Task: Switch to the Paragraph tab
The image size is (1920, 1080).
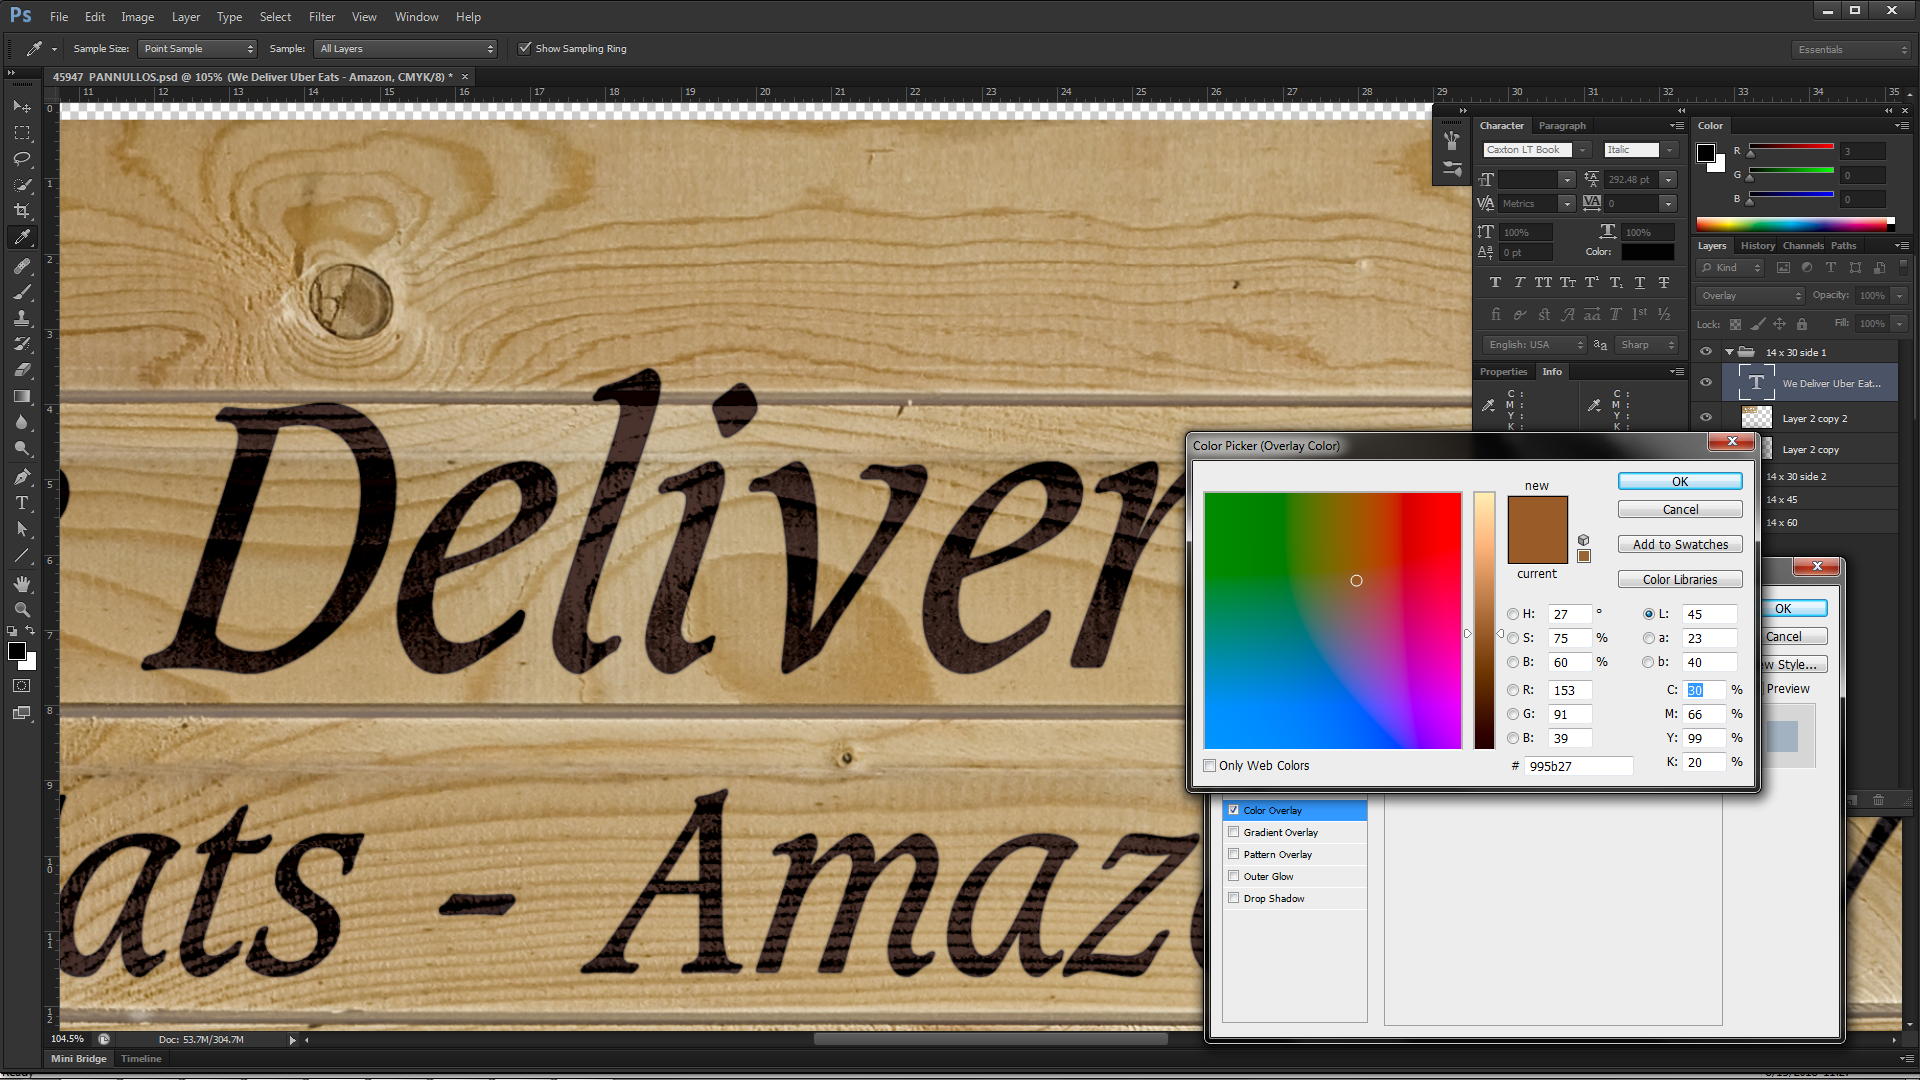Action: pyautogui.click(x=1562, y=126)
